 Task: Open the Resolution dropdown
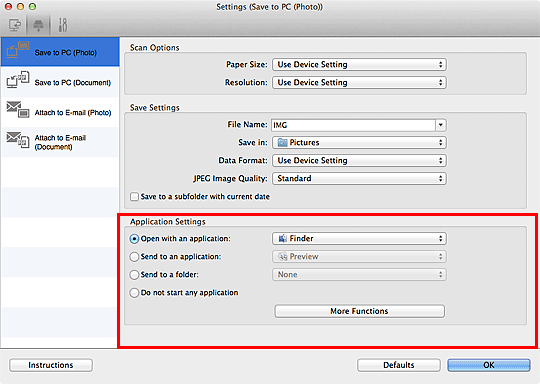point(359,82)
